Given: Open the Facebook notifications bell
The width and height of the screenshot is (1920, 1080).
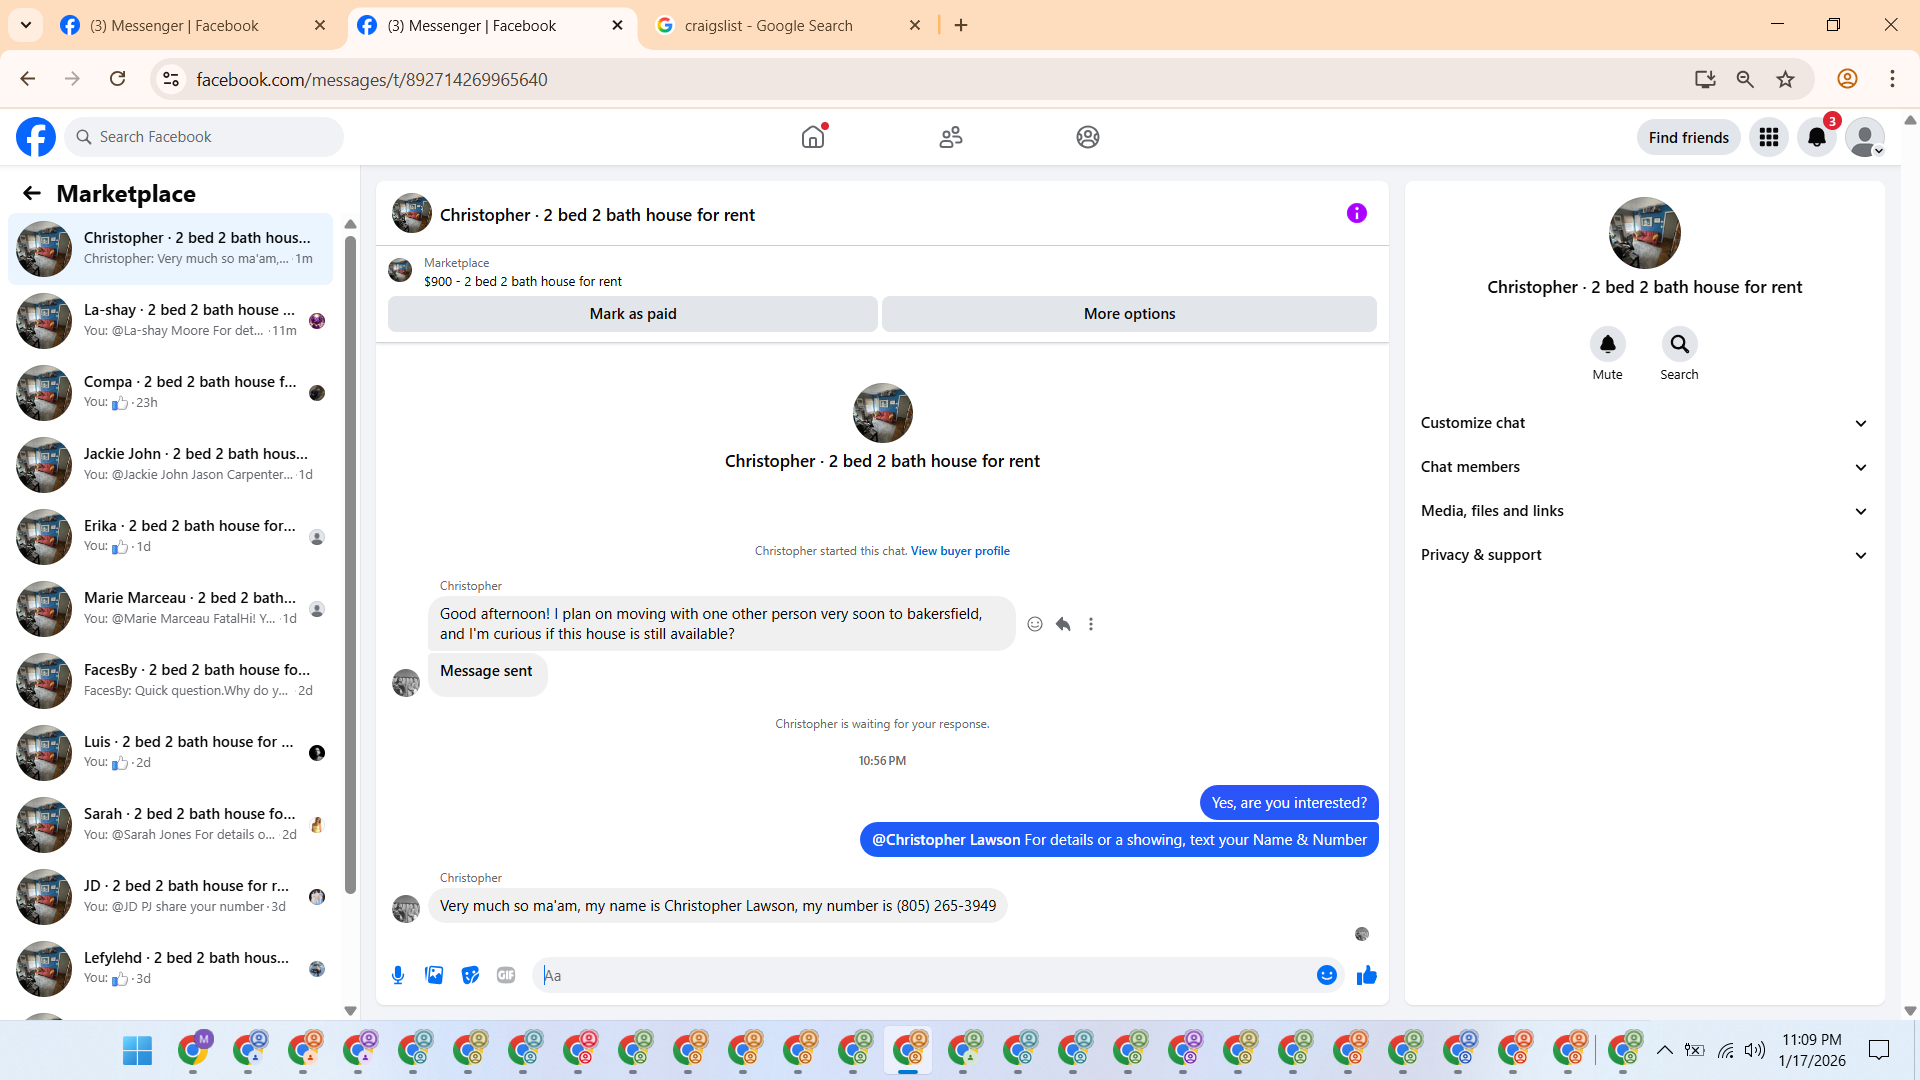Looking at the screenshot, I should pos(1816,137).
